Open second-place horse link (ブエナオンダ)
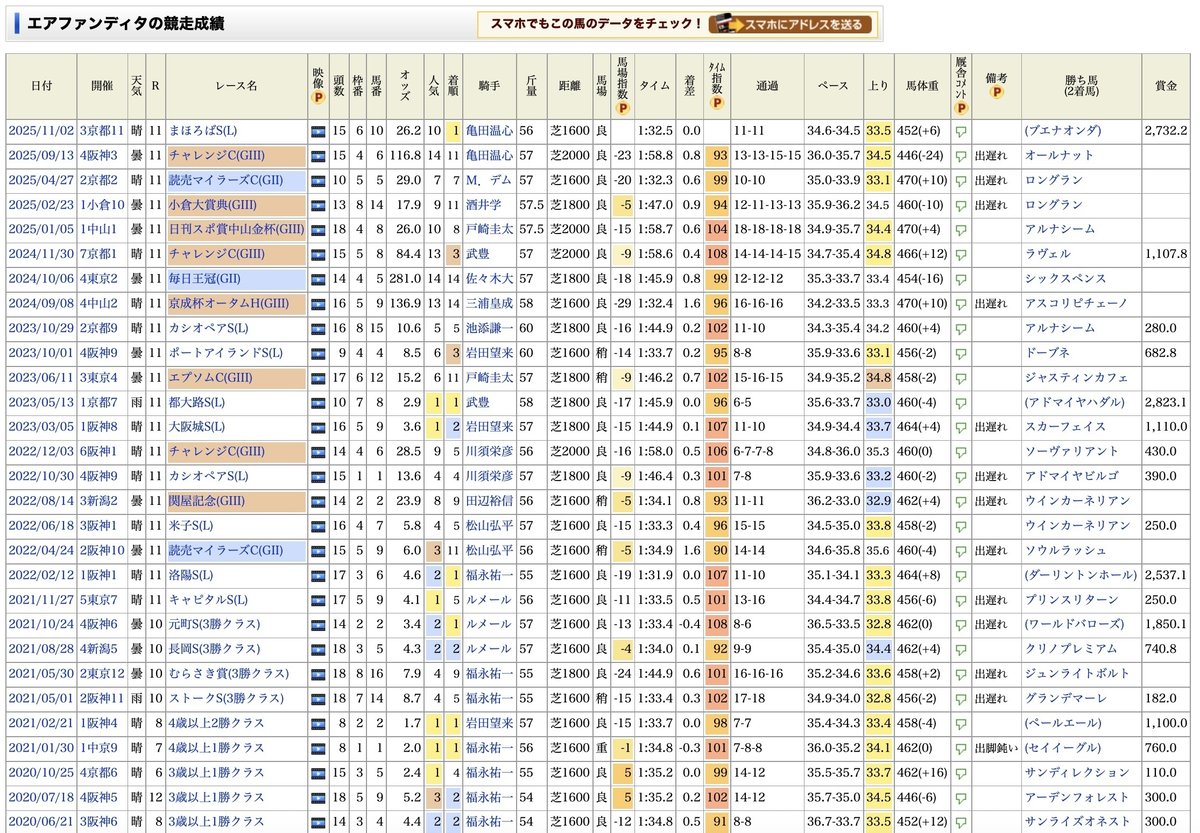 click(x=1062, y=131)
